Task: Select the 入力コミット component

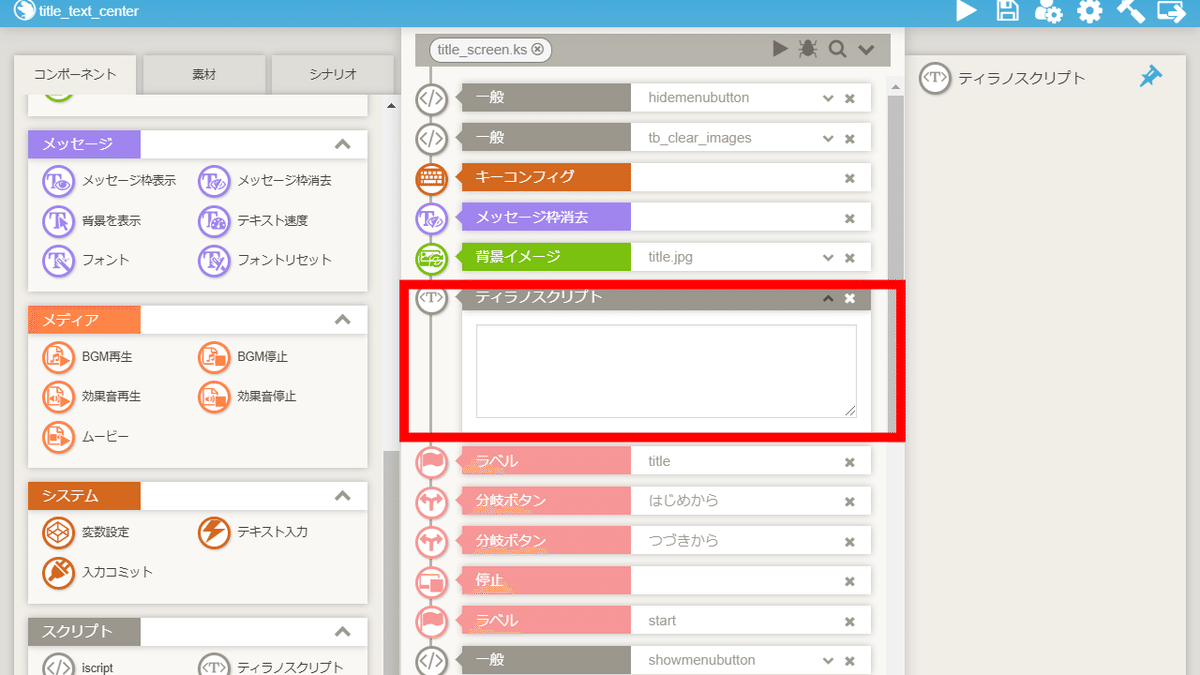Action: tap(98, 573)
